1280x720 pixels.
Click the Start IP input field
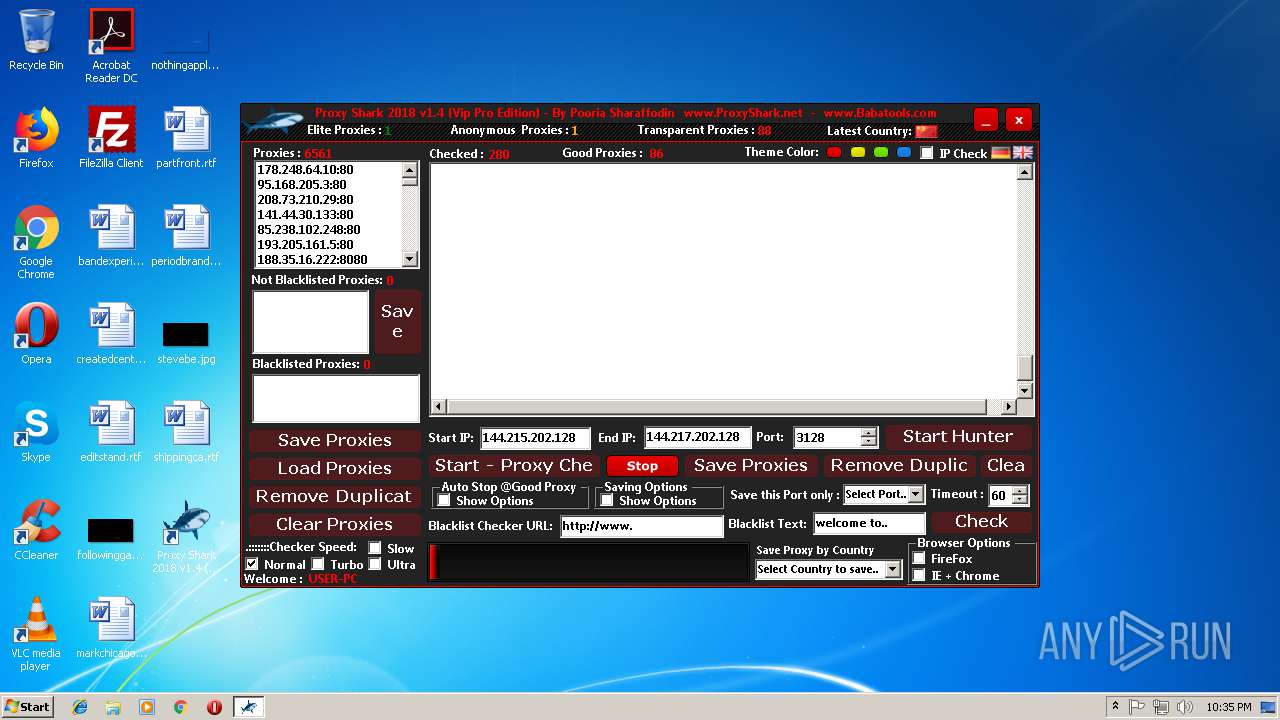[x=535, y=438]
